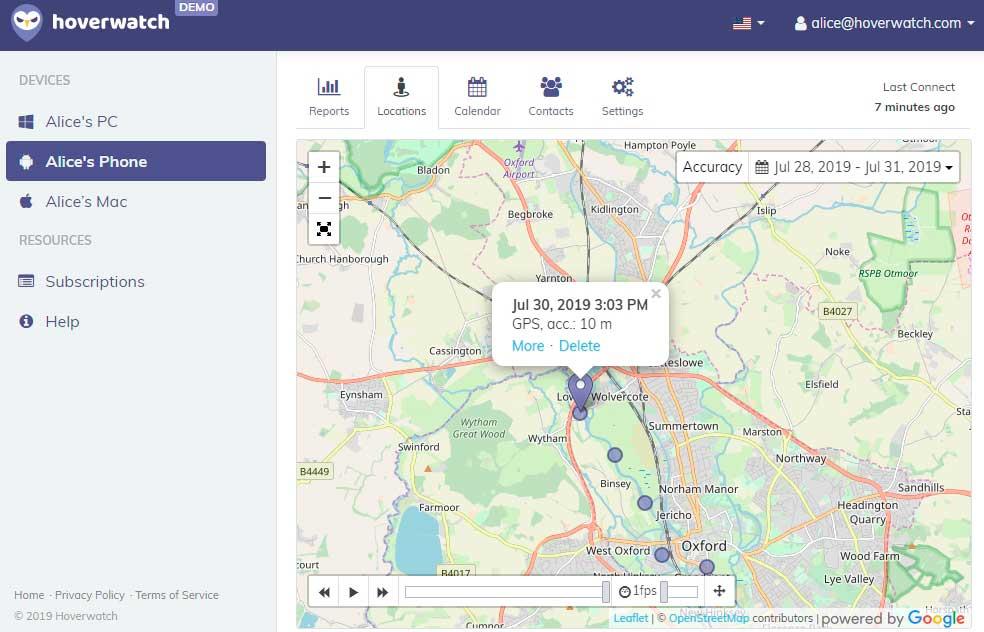This screenshot has width=984, height=632.
Task: Click the 'Jul 30, 2019 3:03 PM' popup text
Action: tap(579, 305)
